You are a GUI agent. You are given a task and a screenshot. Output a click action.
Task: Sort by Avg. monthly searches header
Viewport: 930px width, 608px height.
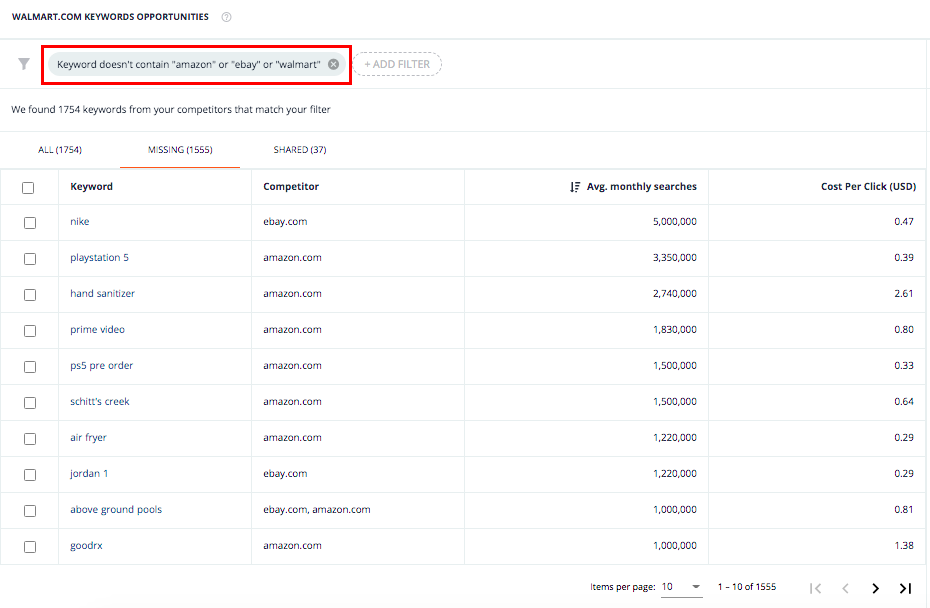click(x=641, y=186)
